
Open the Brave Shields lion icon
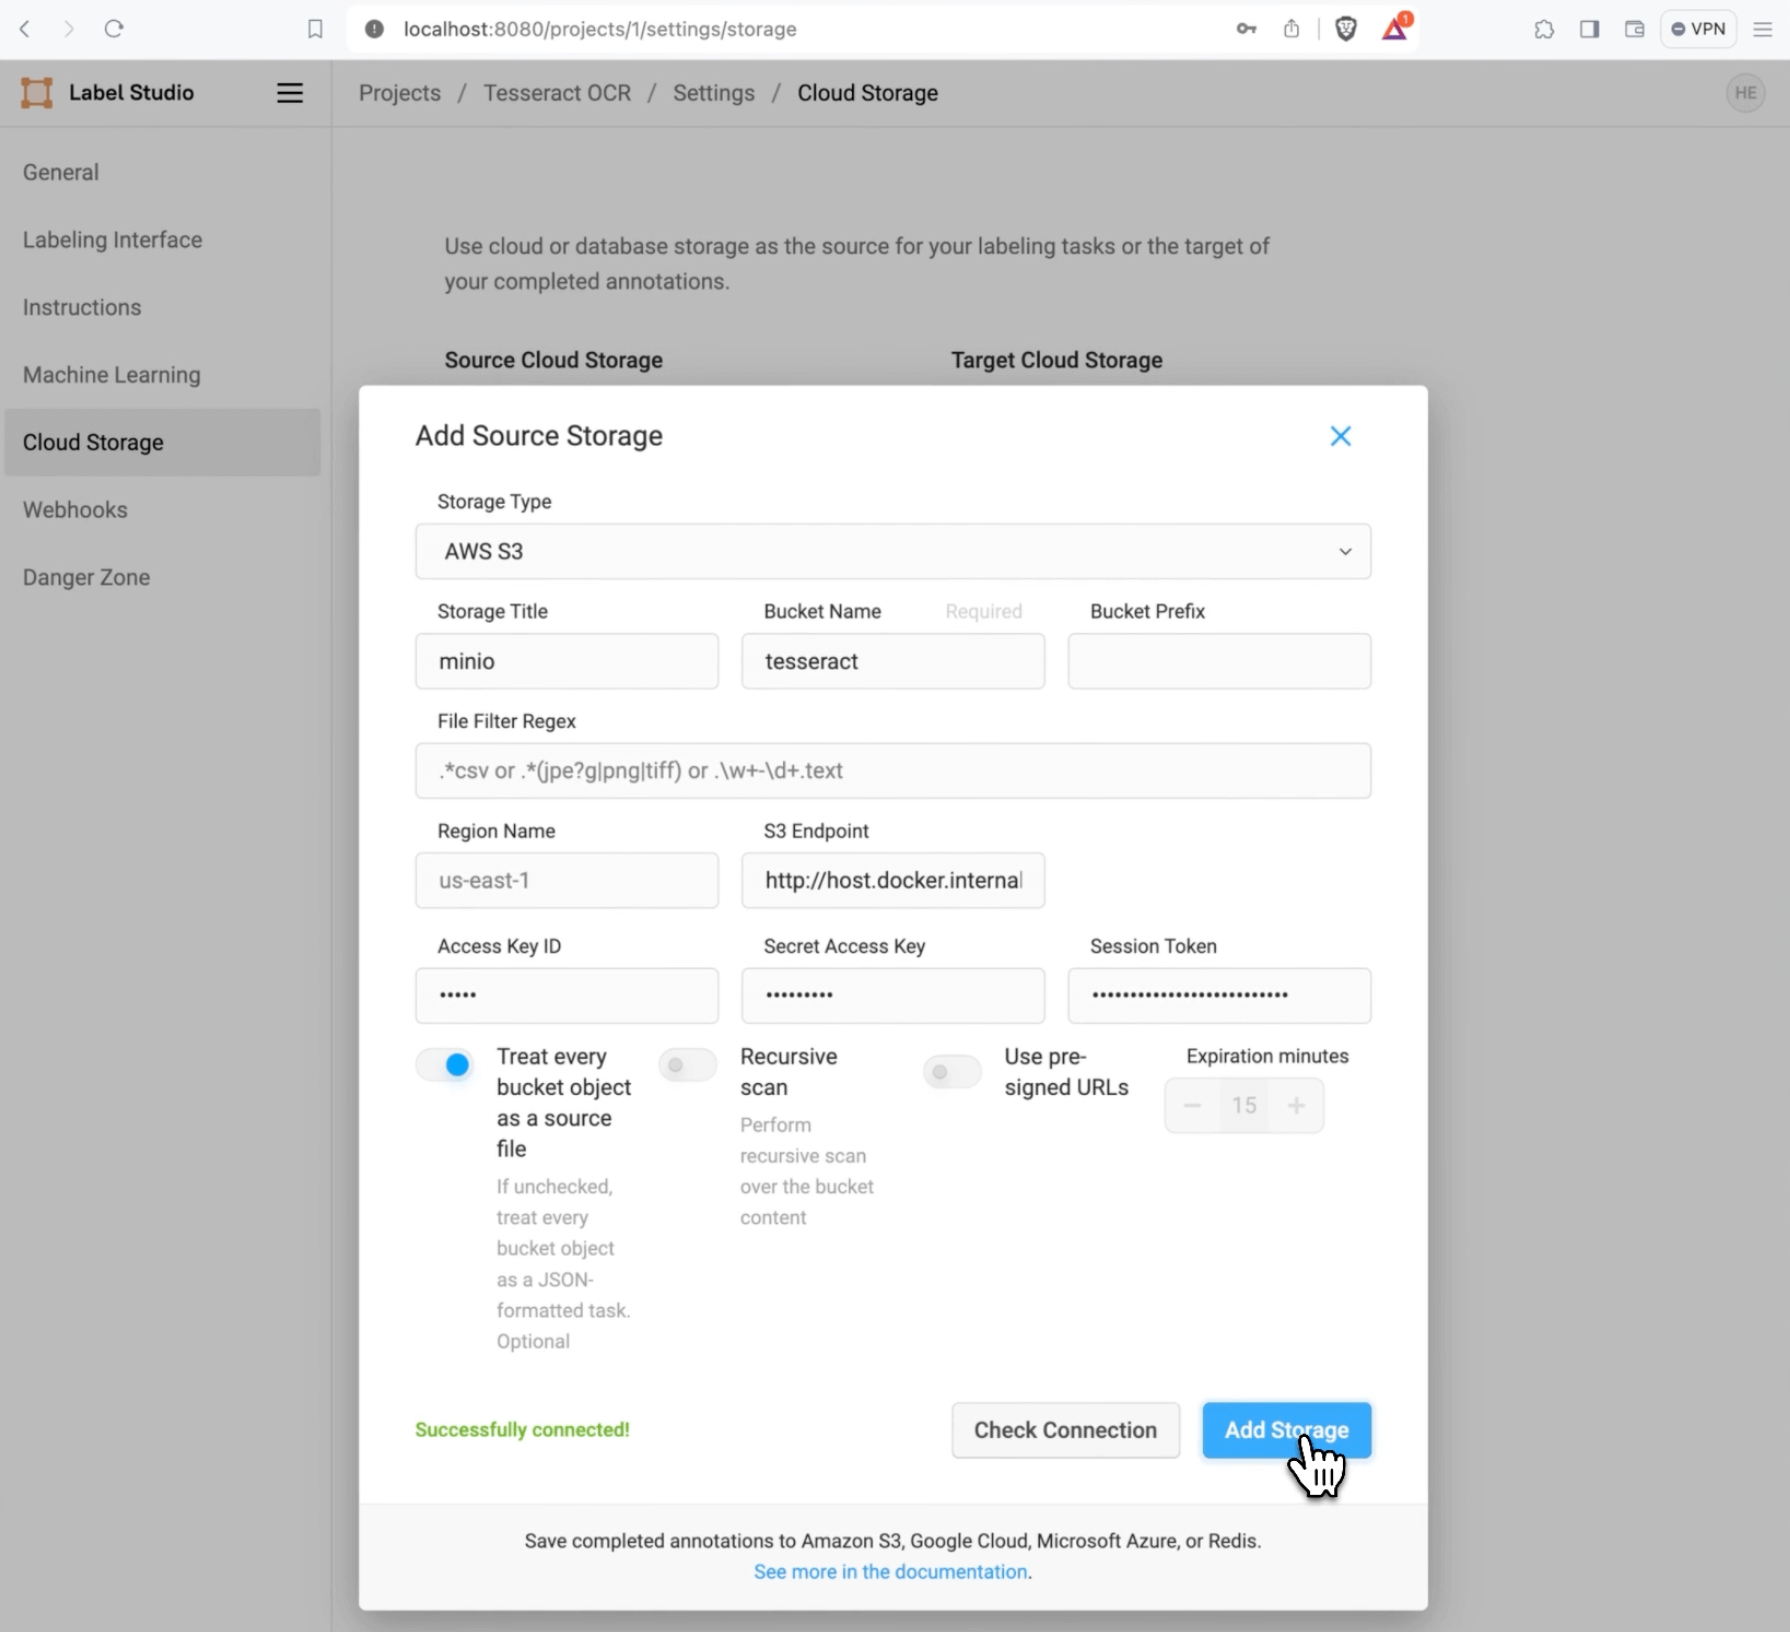pos(1346,29)
